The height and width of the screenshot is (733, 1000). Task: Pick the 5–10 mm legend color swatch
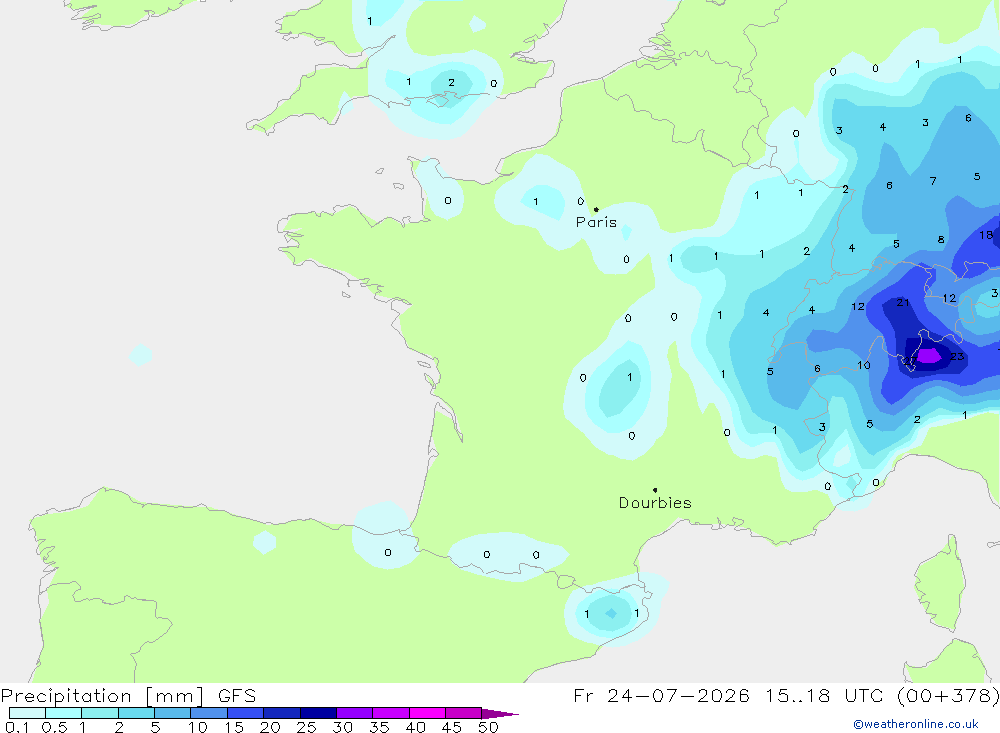pos(172,713)
